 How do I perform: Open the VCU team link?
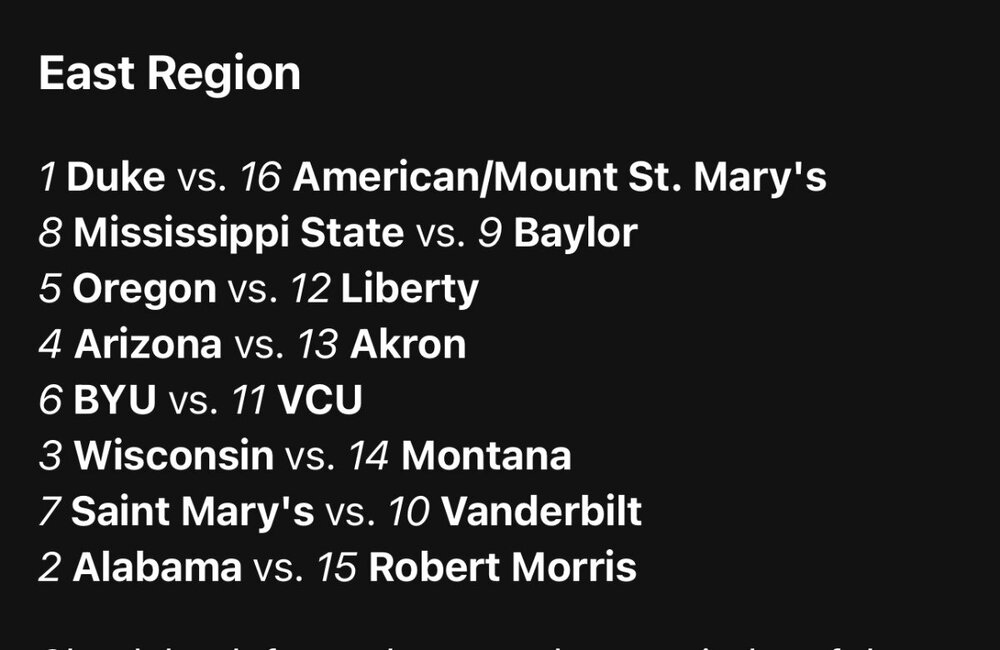click(x=320, y=401)
